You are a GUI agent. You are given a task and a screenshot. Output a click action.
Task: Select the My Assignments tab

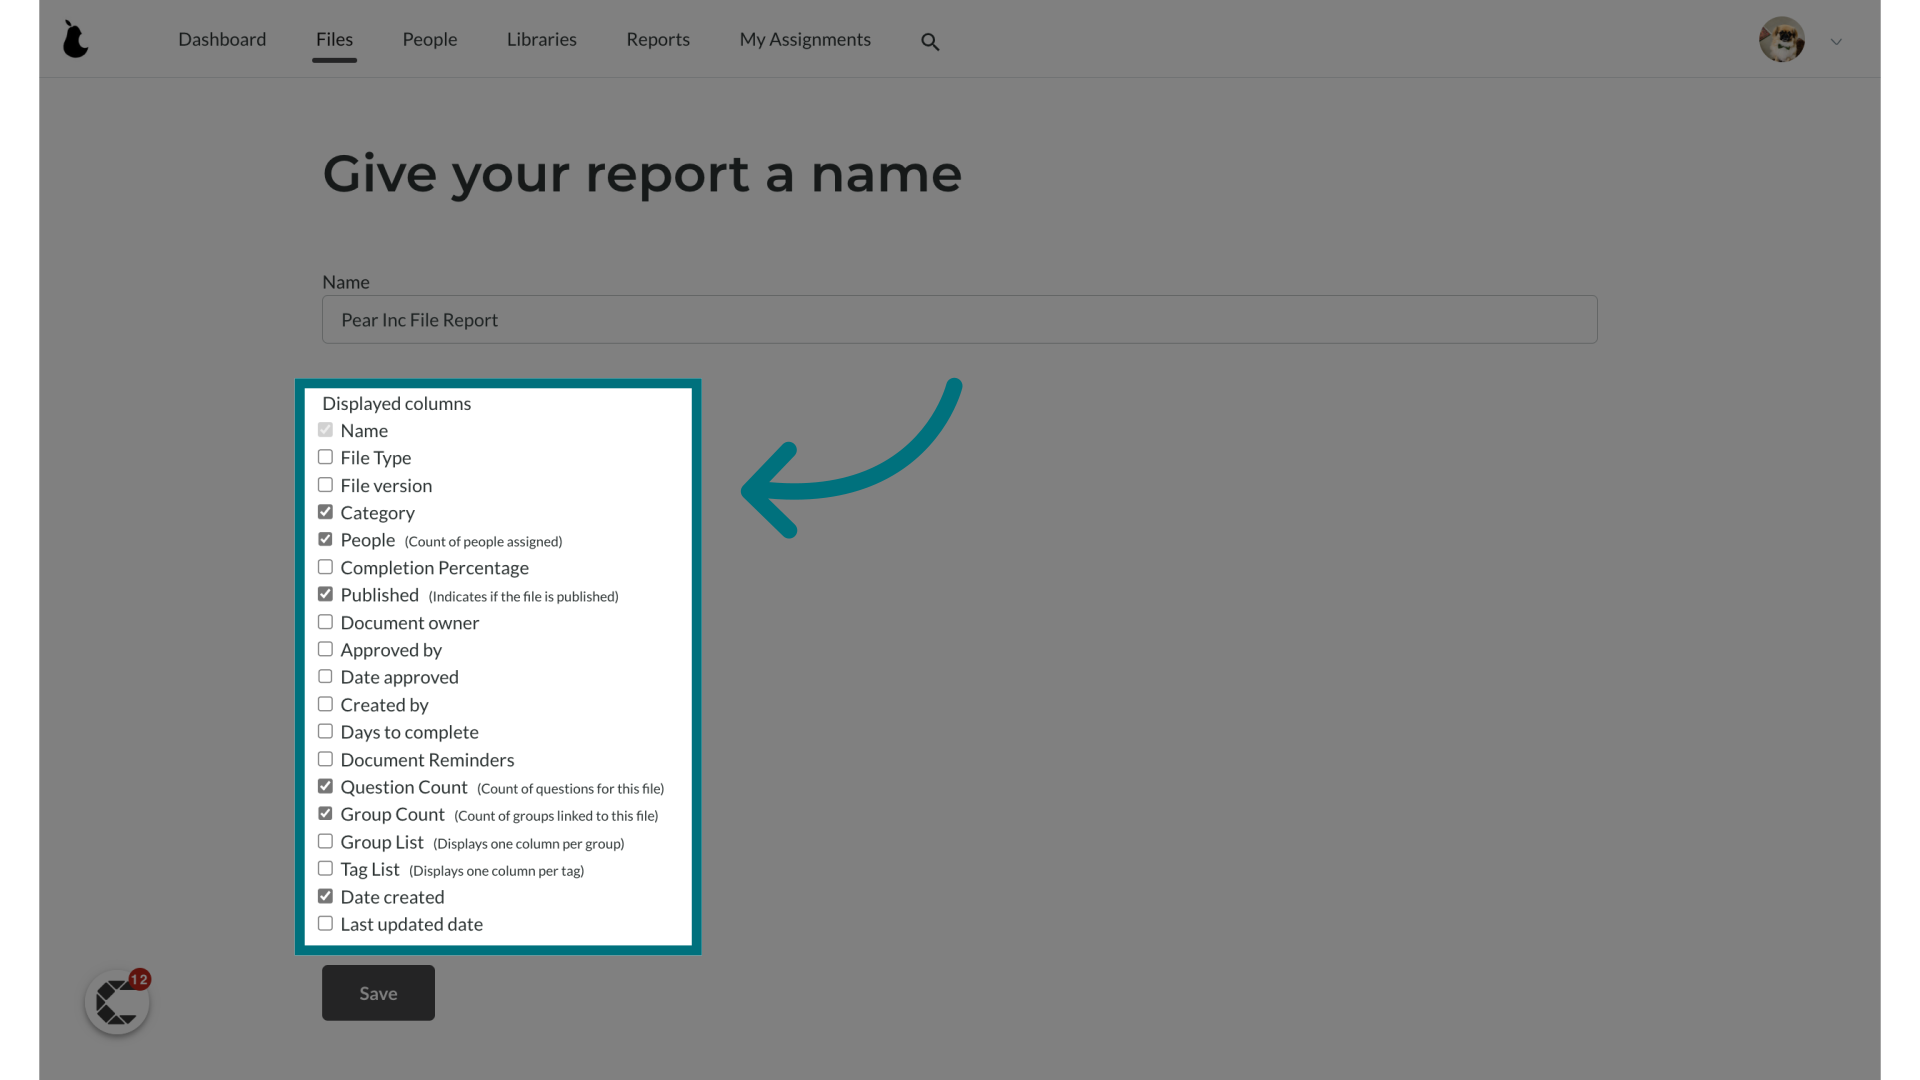[804, 38]
